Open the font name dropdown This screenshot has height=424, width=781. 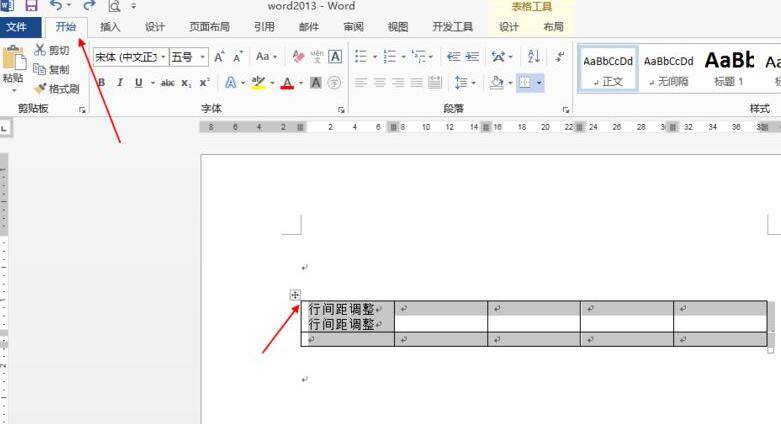163,57
